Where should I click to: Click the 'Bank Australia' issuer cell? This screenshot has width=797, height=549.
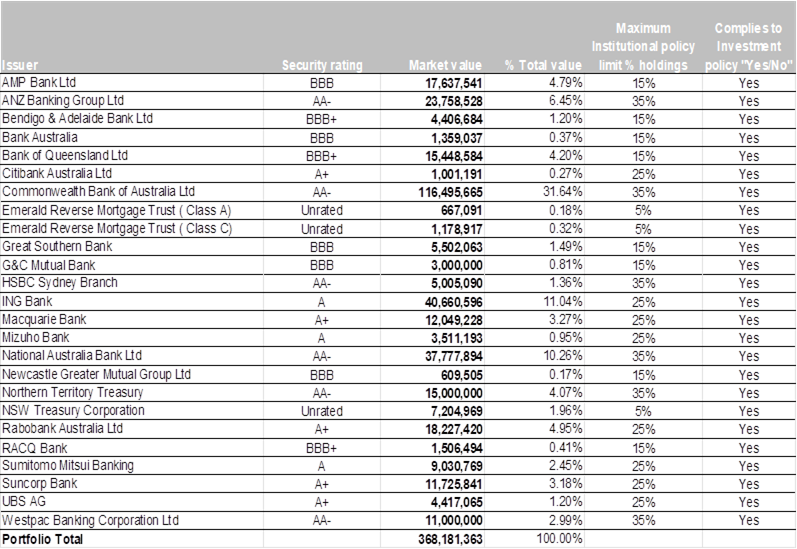(x=40, y=137)
